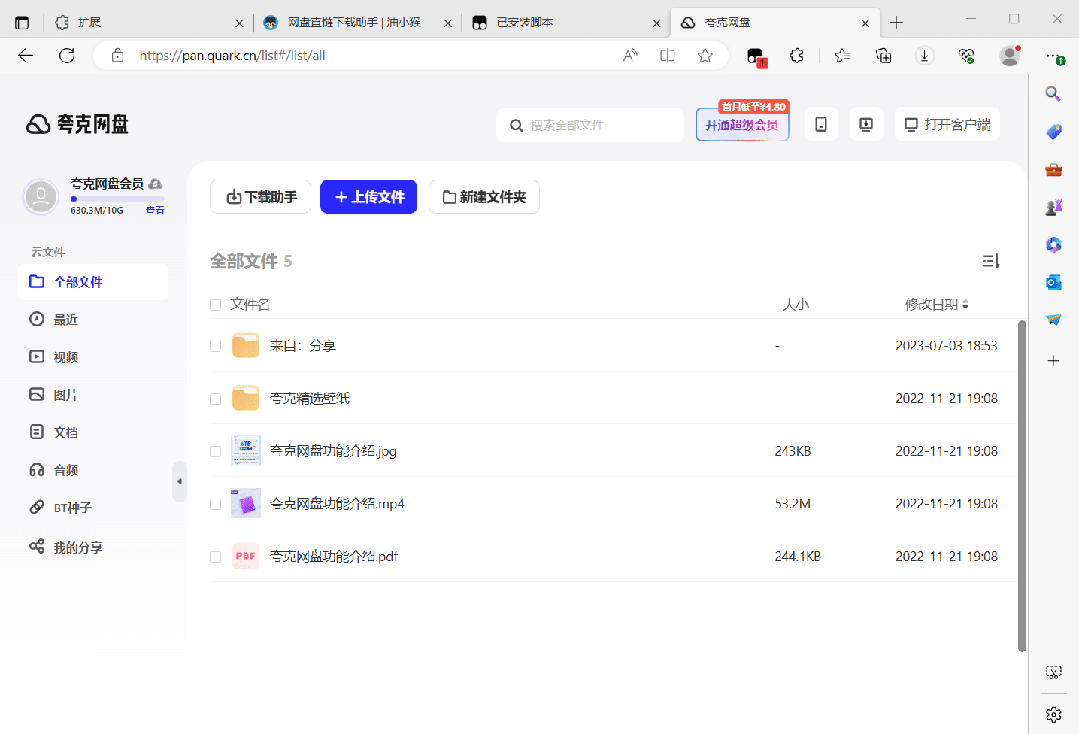Switch to the 扩展 tab
The image size is (1079, 734).
coord(149,22)
